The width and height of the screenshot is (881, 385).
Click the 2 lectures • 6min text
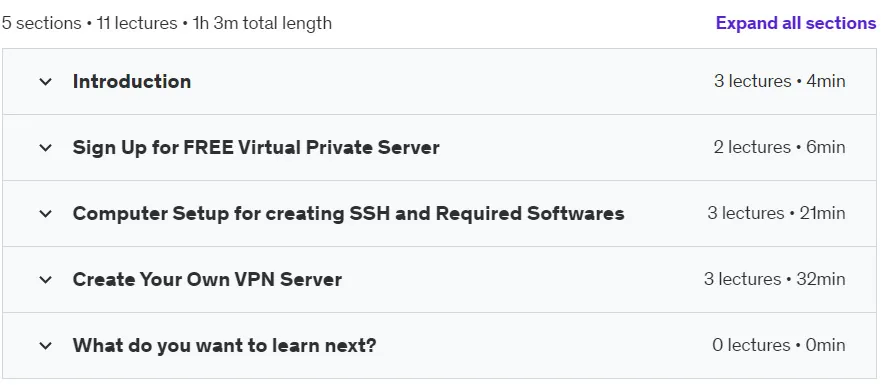point(780,147)
